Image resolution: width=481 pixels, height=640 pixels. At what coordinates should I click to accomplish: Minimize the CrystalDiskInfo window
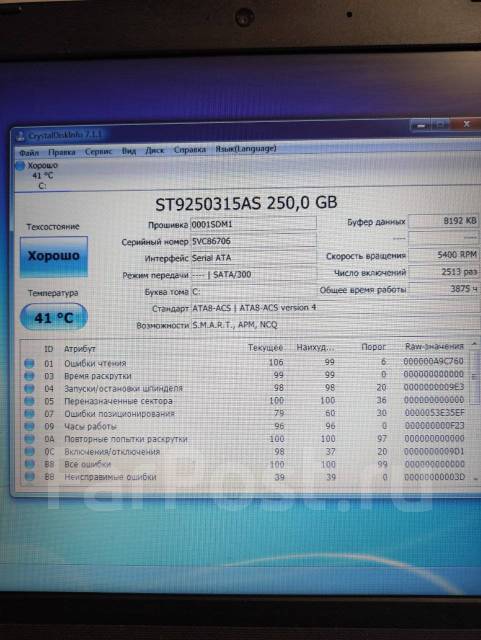click(420, 125)
